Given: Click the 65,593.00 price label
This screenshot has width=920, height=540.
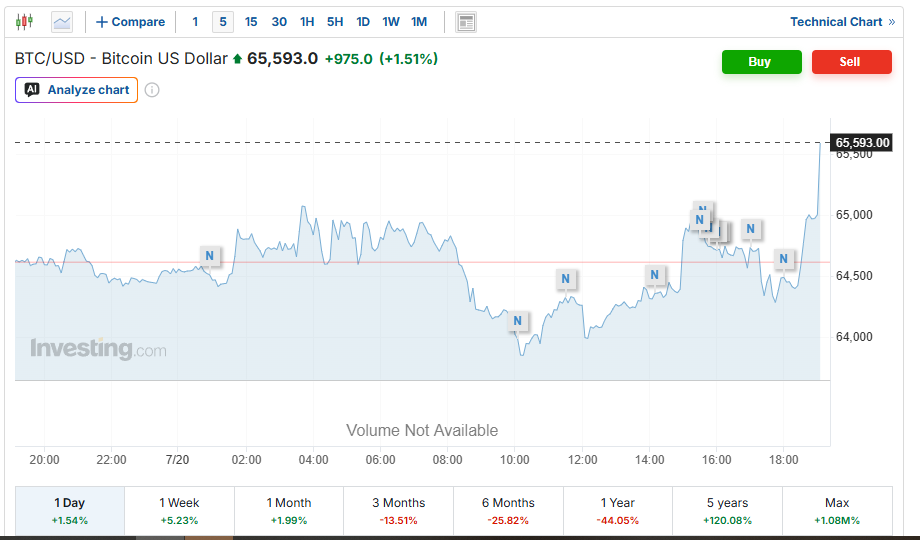Looking at the screenshot, I should point(861,143).
